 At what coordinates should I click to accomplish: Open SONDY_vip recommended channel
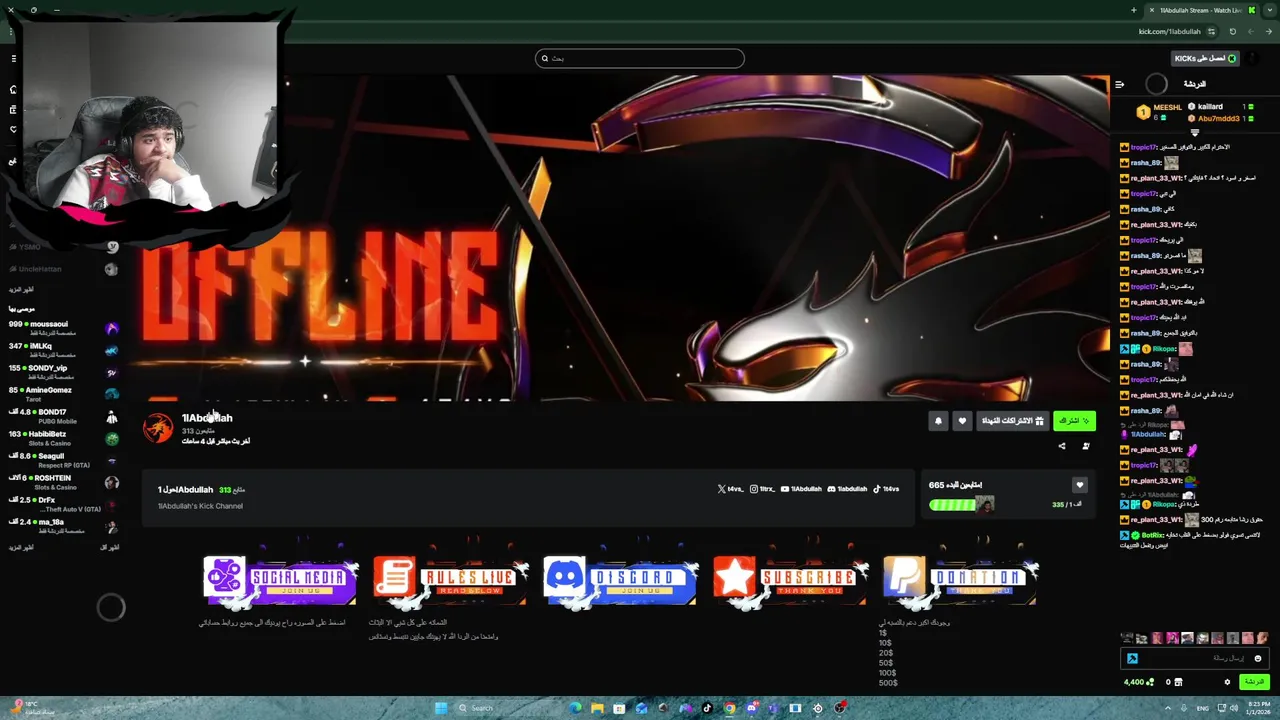click(62, 372)
